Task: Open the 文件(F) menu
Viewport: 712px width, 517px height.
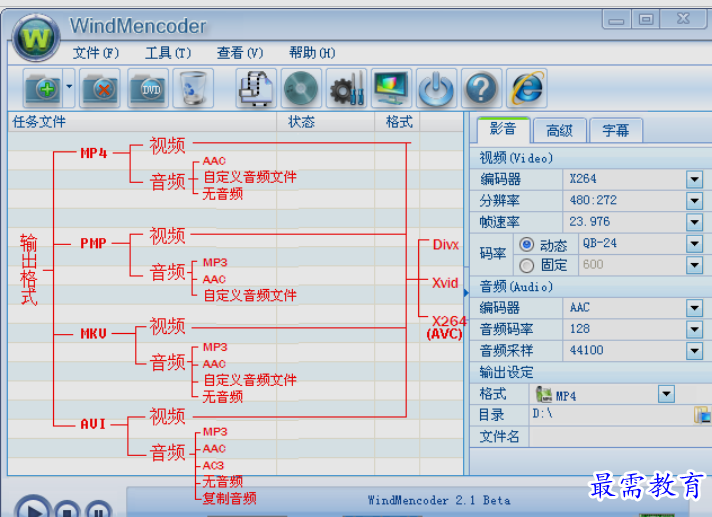Action: 96,53
